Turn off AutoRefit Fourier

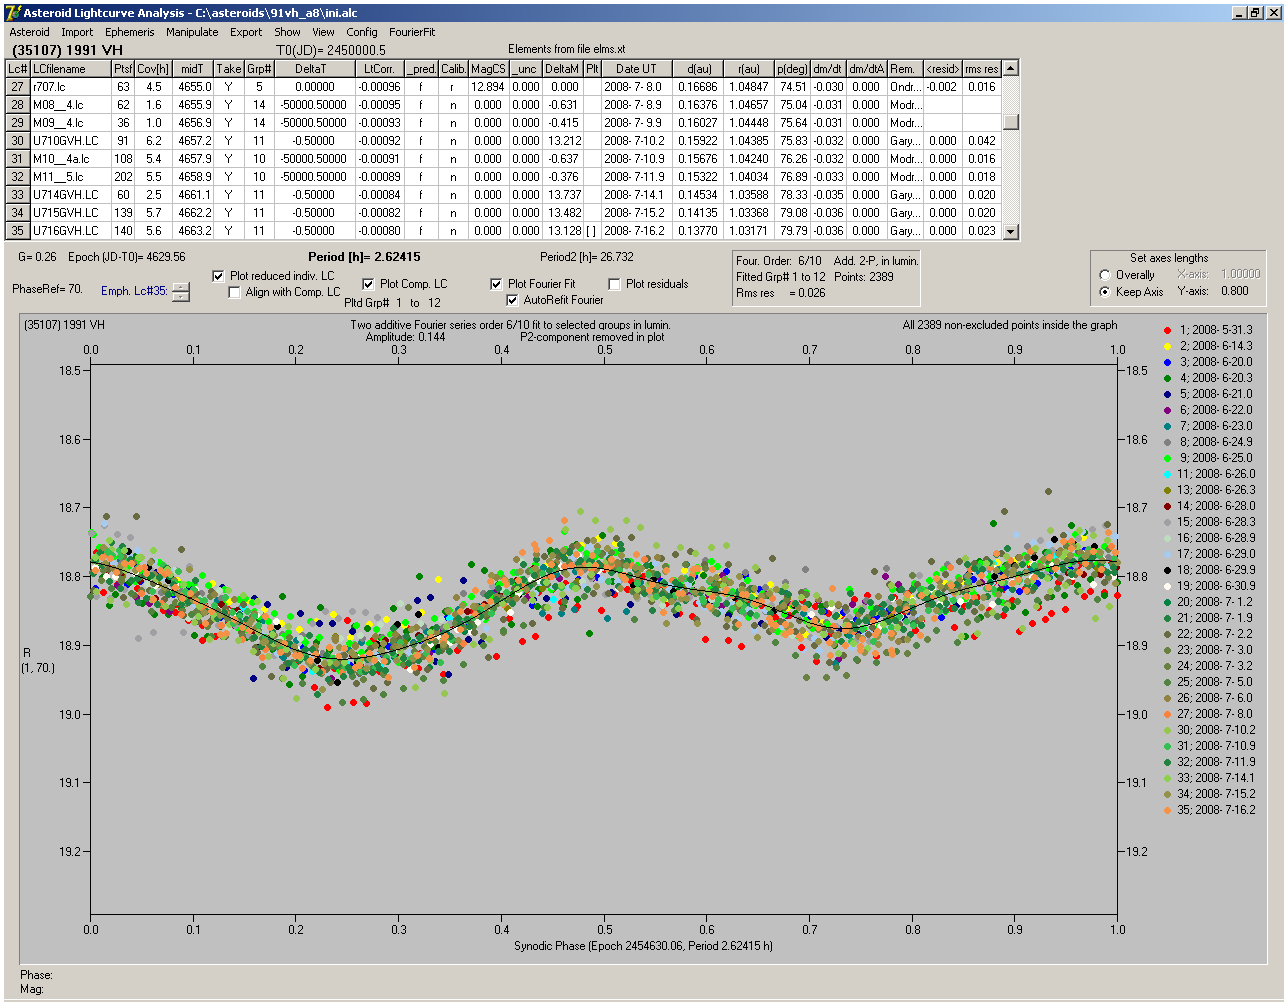click(512, 300)
